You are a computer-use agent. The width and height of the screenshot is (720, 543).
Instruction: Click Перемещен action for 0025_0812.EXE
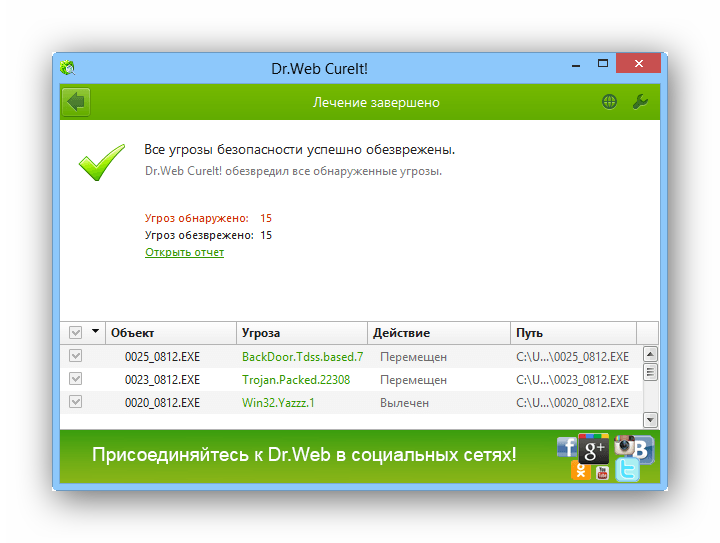tap(413, 357)
